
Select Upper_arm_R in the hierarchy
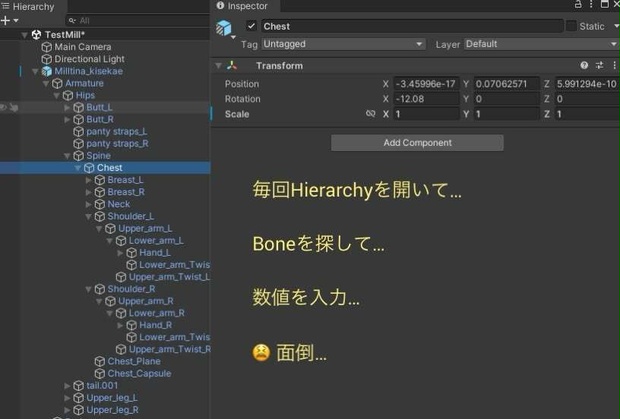coord(146,301)
